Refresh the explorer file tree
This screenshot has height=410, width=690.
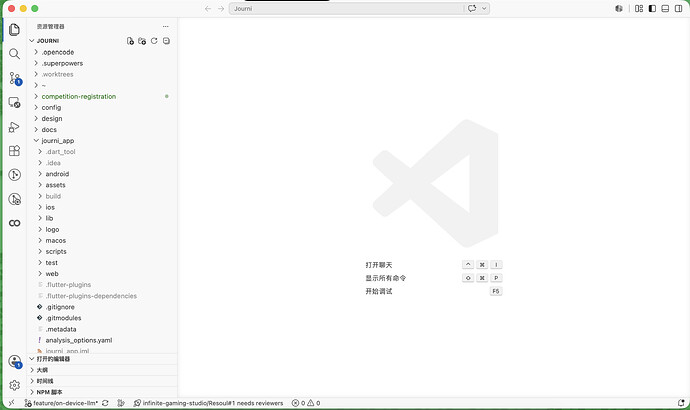pos(154,41)
